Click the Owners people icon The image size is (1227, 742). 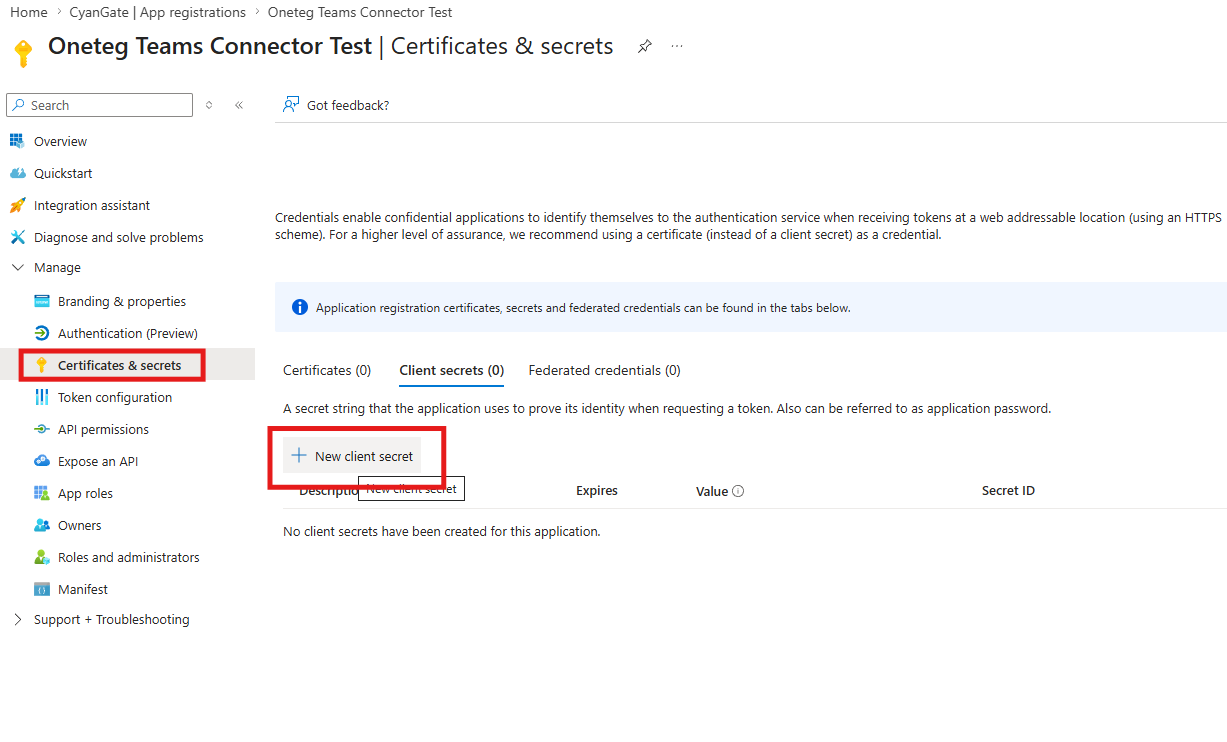tap(41, 525)
